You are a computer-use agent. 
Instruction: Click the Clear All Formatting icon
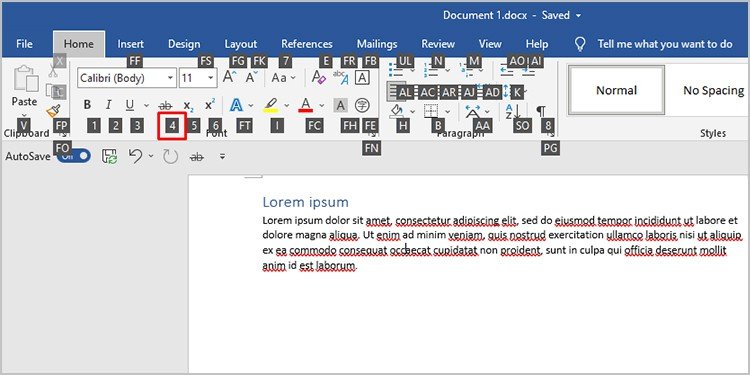[319, 77]
